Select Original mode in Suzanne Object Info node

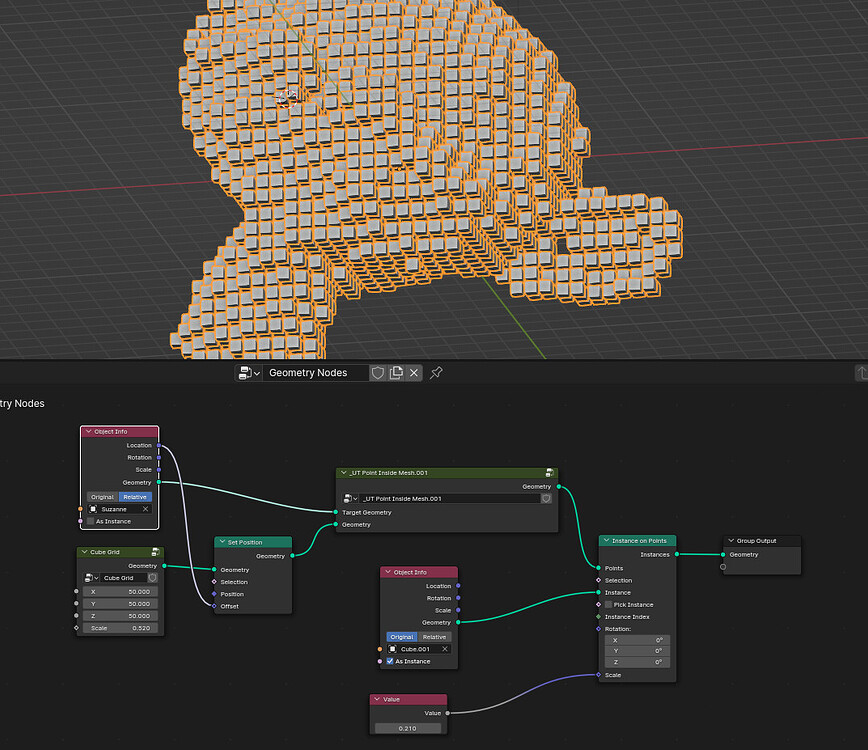(102, 497)
